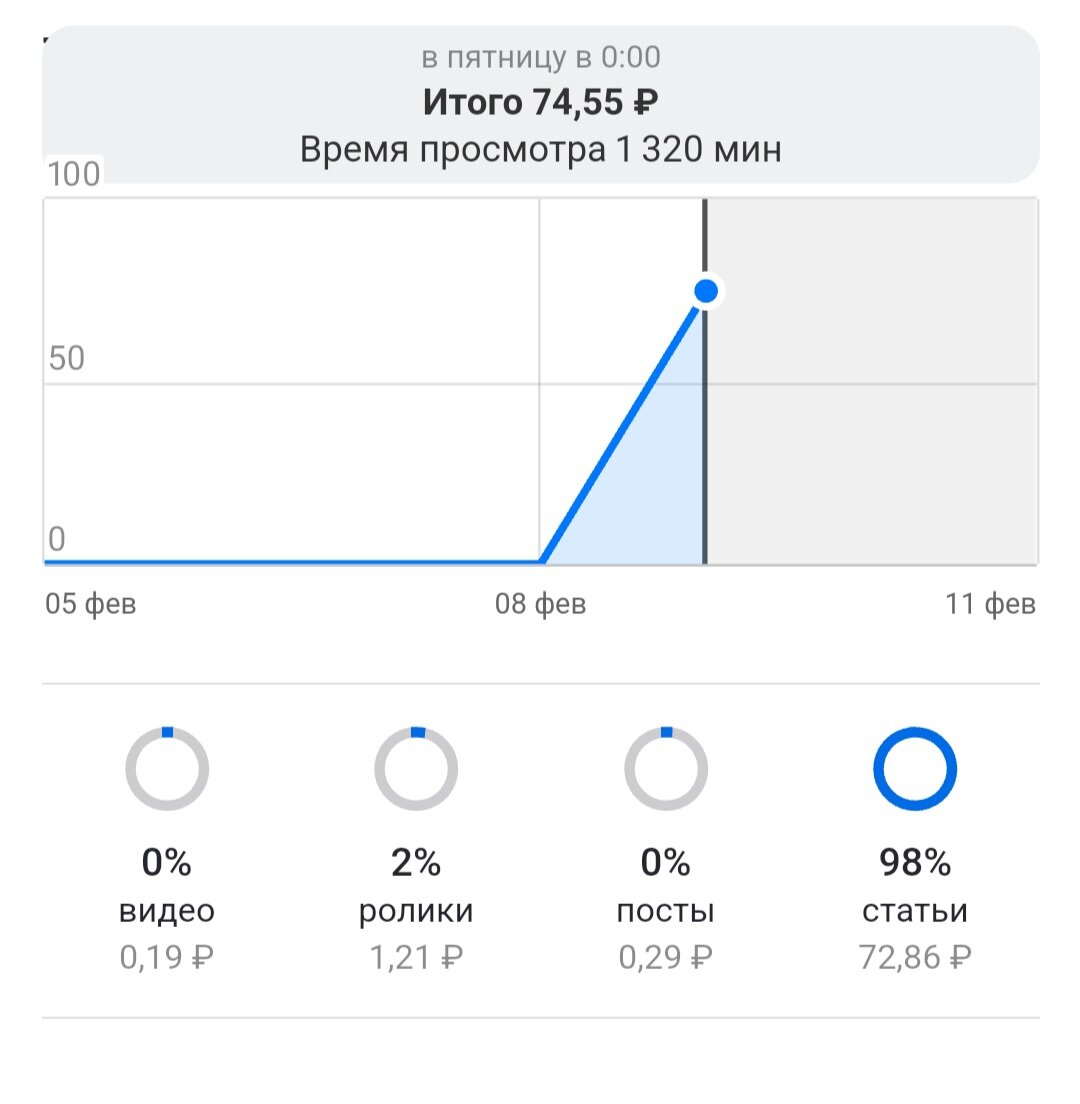
Task: Select the 05 фев date label
Action: 91,604
